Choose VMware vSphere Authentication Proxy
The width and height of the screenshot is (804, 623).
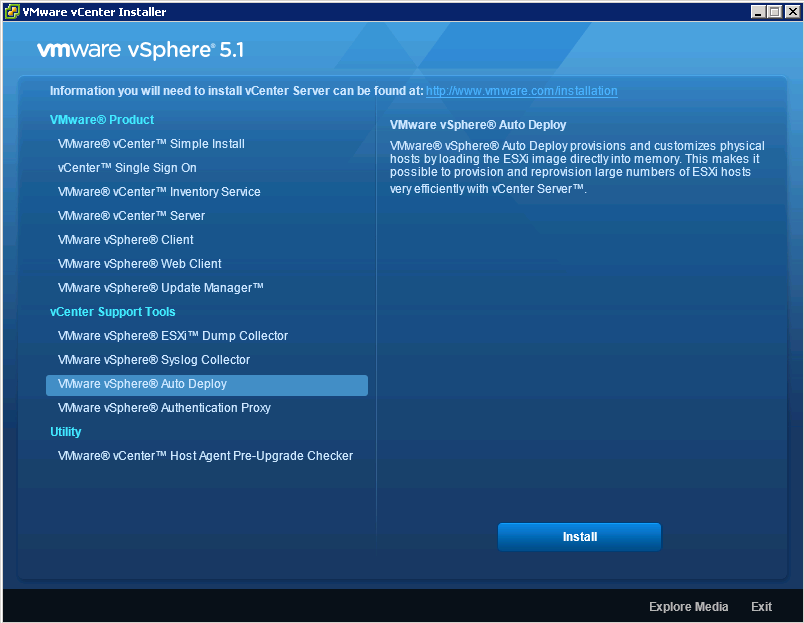click(164, 408)
